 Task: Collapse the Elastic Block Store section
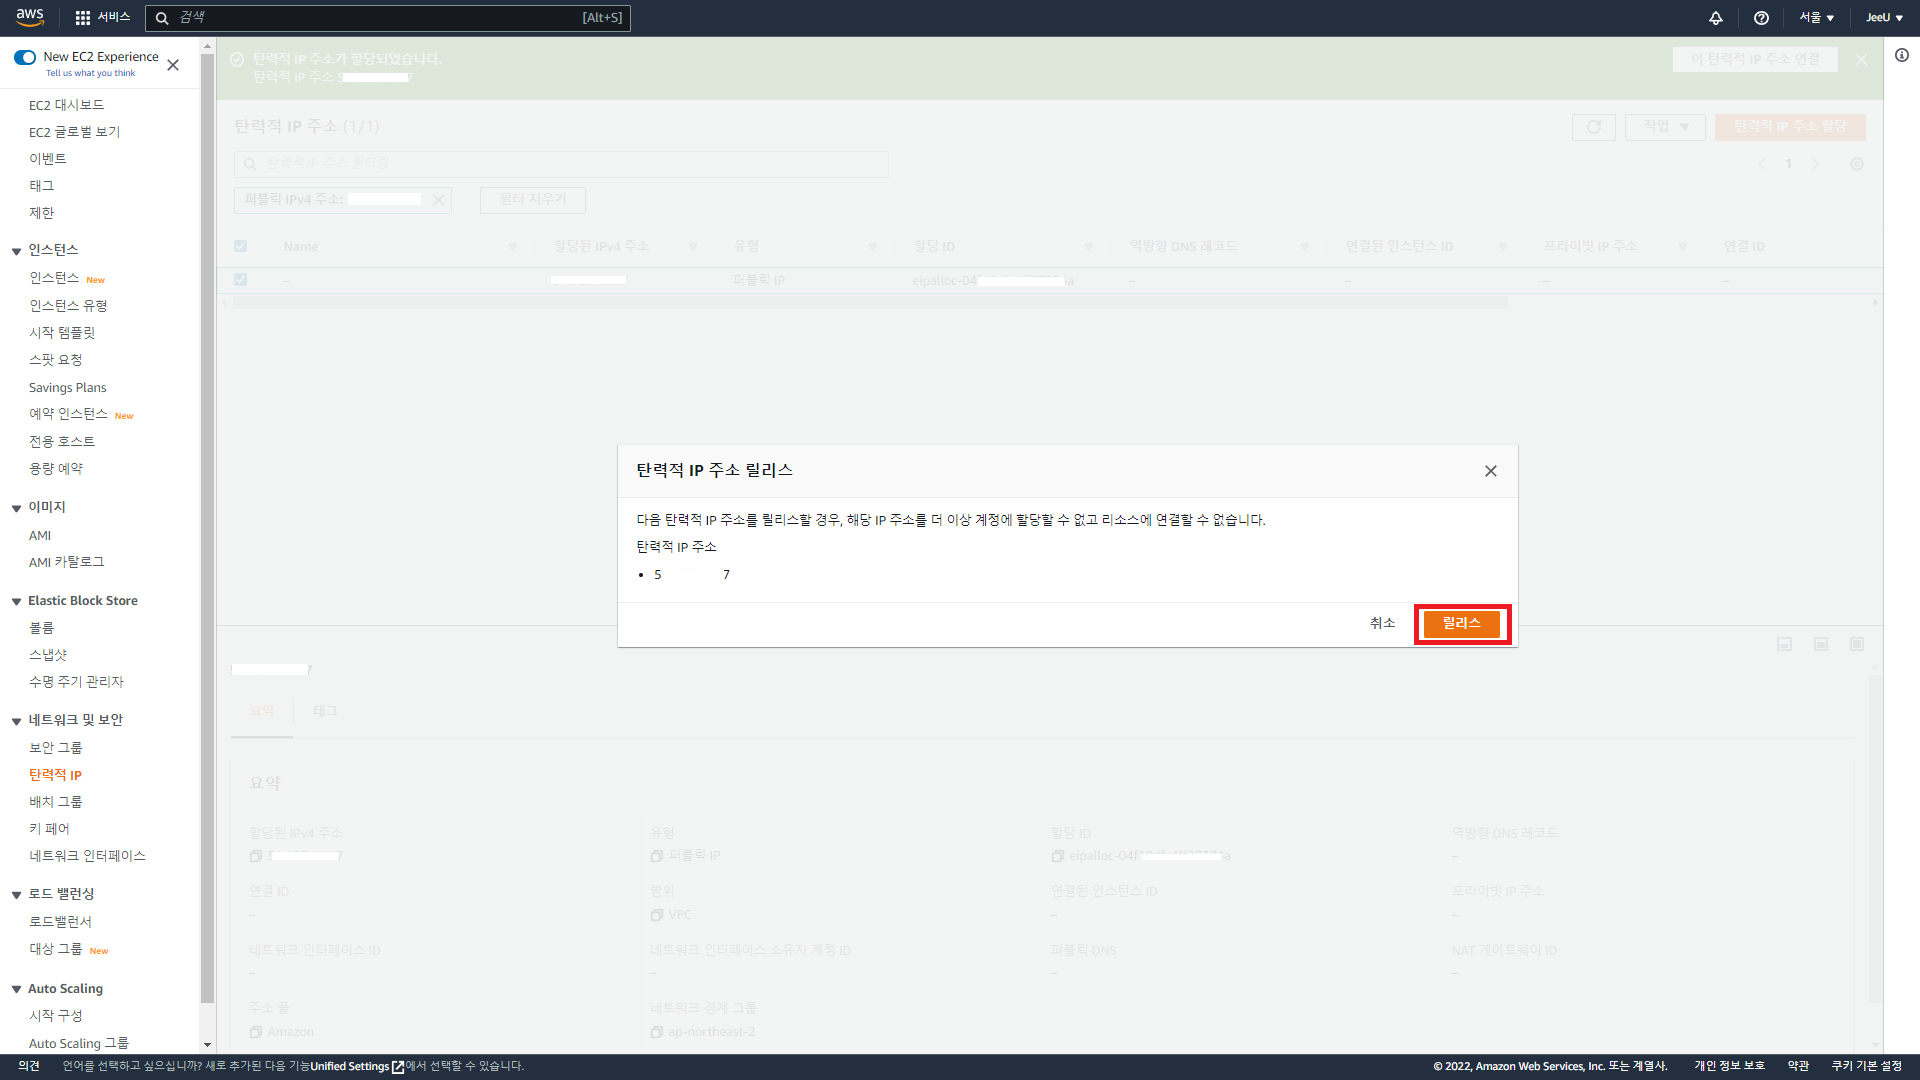tap(16, 602)
